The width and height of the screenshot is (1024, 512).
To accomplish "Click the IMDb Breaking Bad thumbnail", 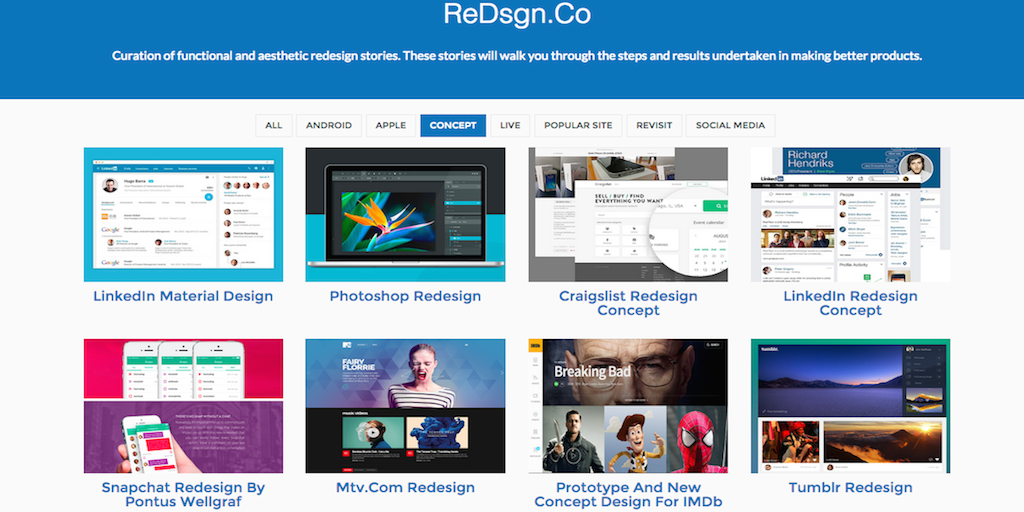I will coord(628,406).
